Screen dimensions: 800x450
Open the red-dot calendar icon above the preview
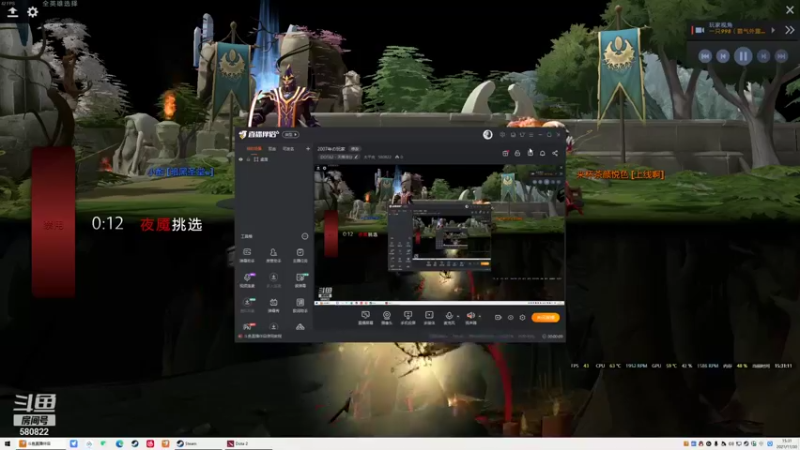[505, 154]
